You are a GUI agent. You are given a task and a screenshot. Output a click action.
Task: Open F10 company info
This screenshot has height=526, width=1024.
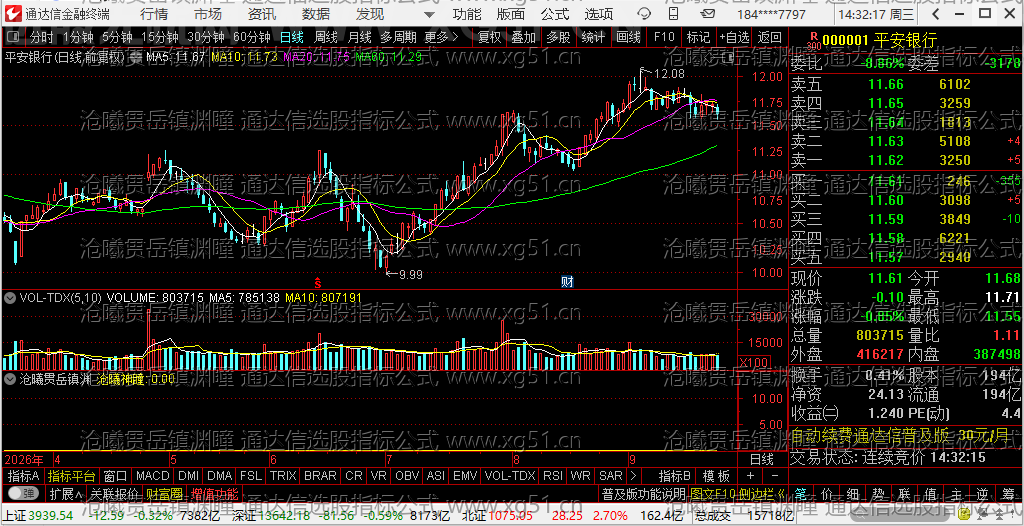[x=664, y=38]
